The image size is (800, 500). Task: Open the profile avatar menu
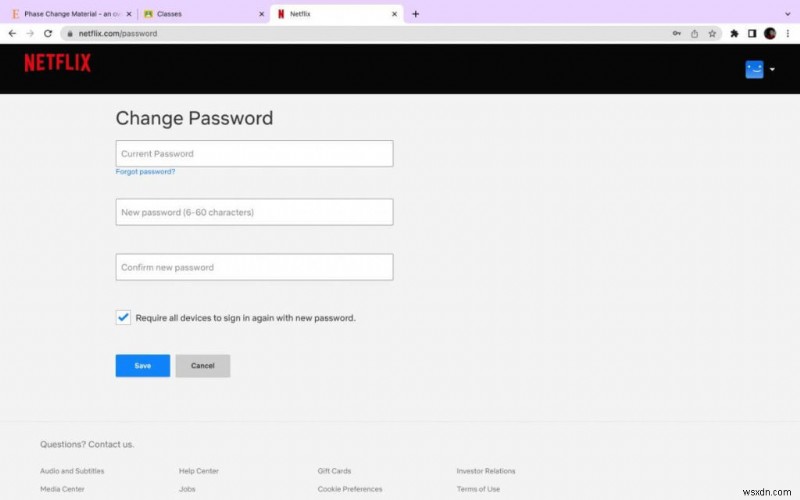[754, 69]
